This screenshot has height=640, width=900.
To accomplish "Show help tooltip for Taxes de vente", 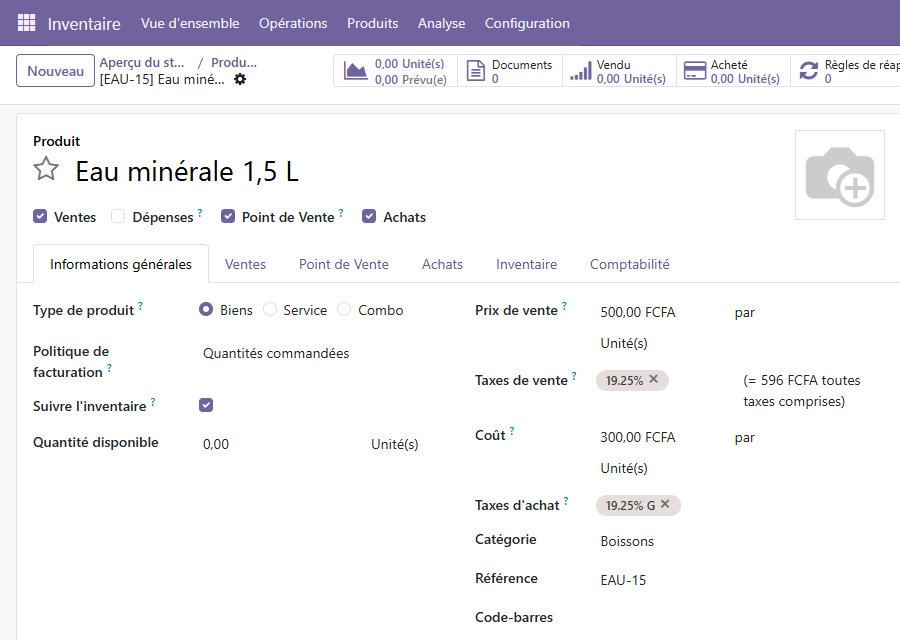I will pyautogui.click(x=574, y=375).
